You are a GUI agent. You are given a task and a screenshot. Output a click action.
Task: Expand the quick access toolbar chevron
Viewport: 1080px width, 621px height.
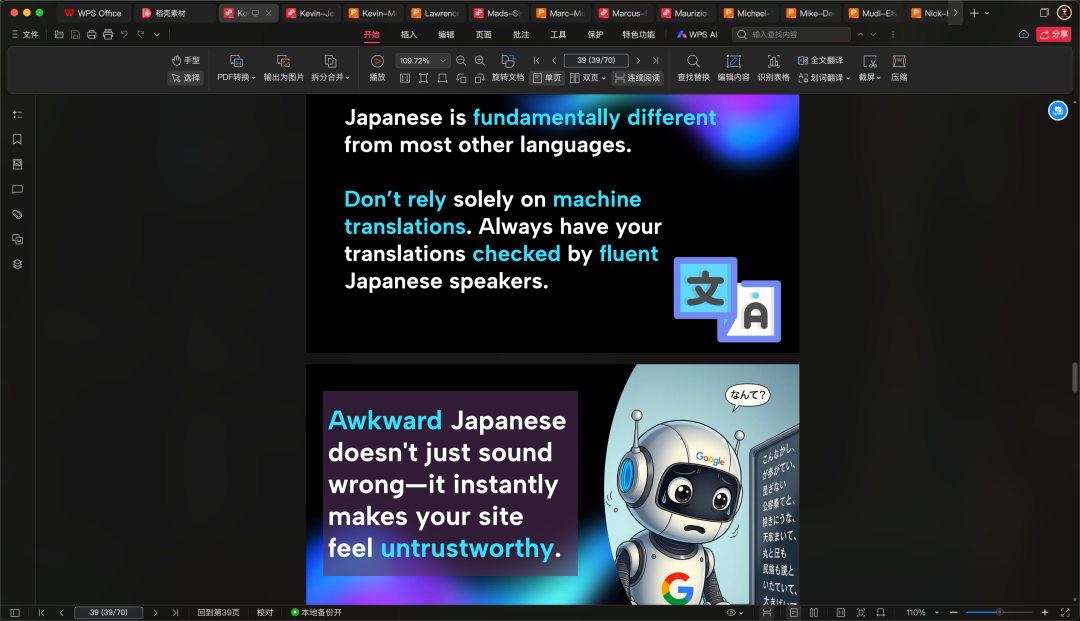[157, 34]
